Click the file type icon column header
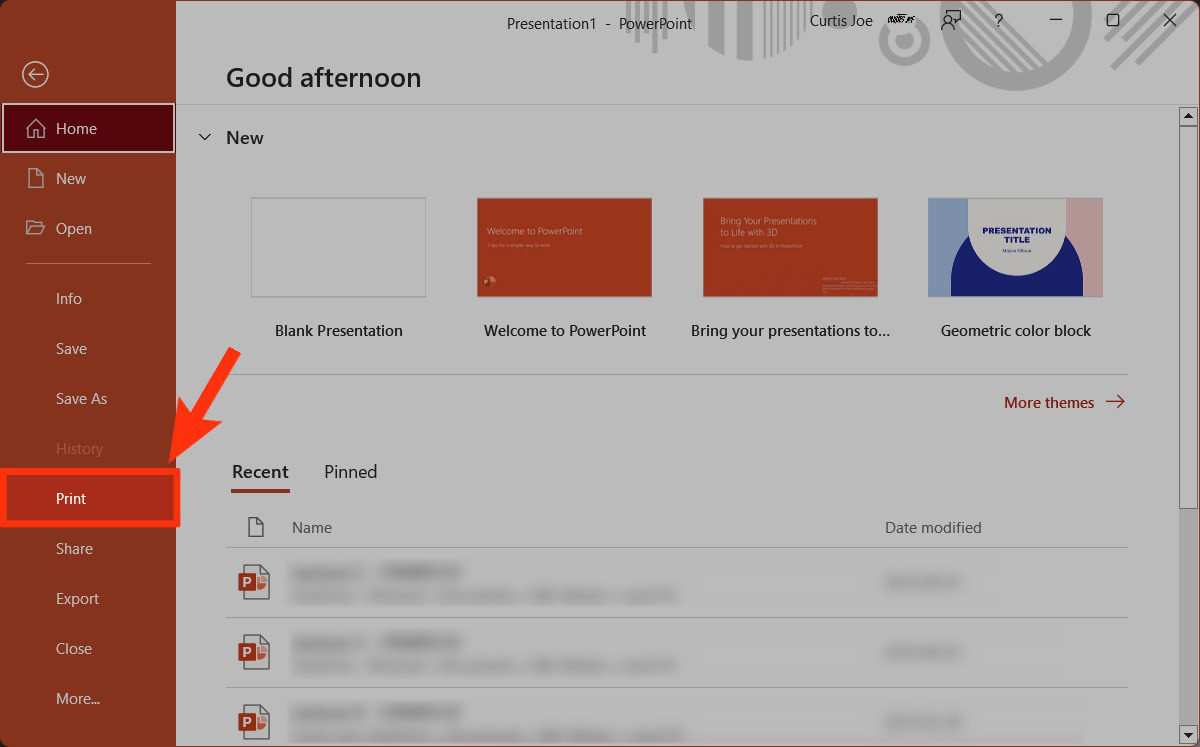The height and width of the screenshot is (747, 1200). (x=256, y=527)
